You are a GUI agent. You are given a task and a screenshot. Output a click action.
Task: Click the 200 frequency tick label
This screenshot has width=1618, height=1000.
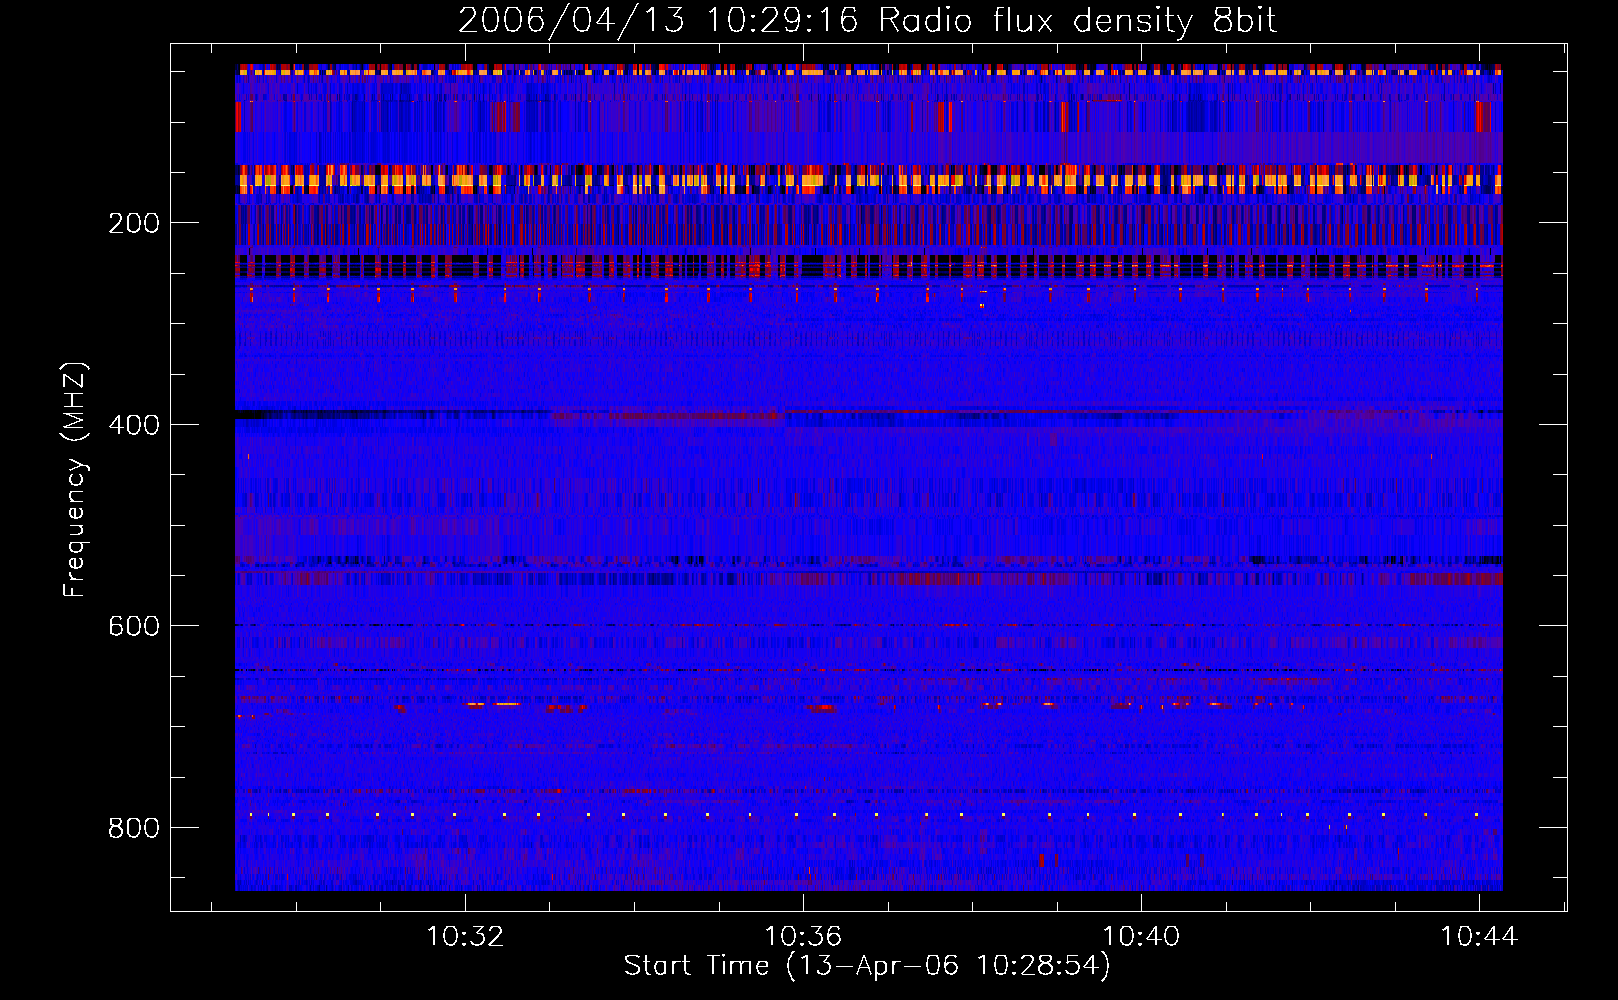tap(134, 223)
